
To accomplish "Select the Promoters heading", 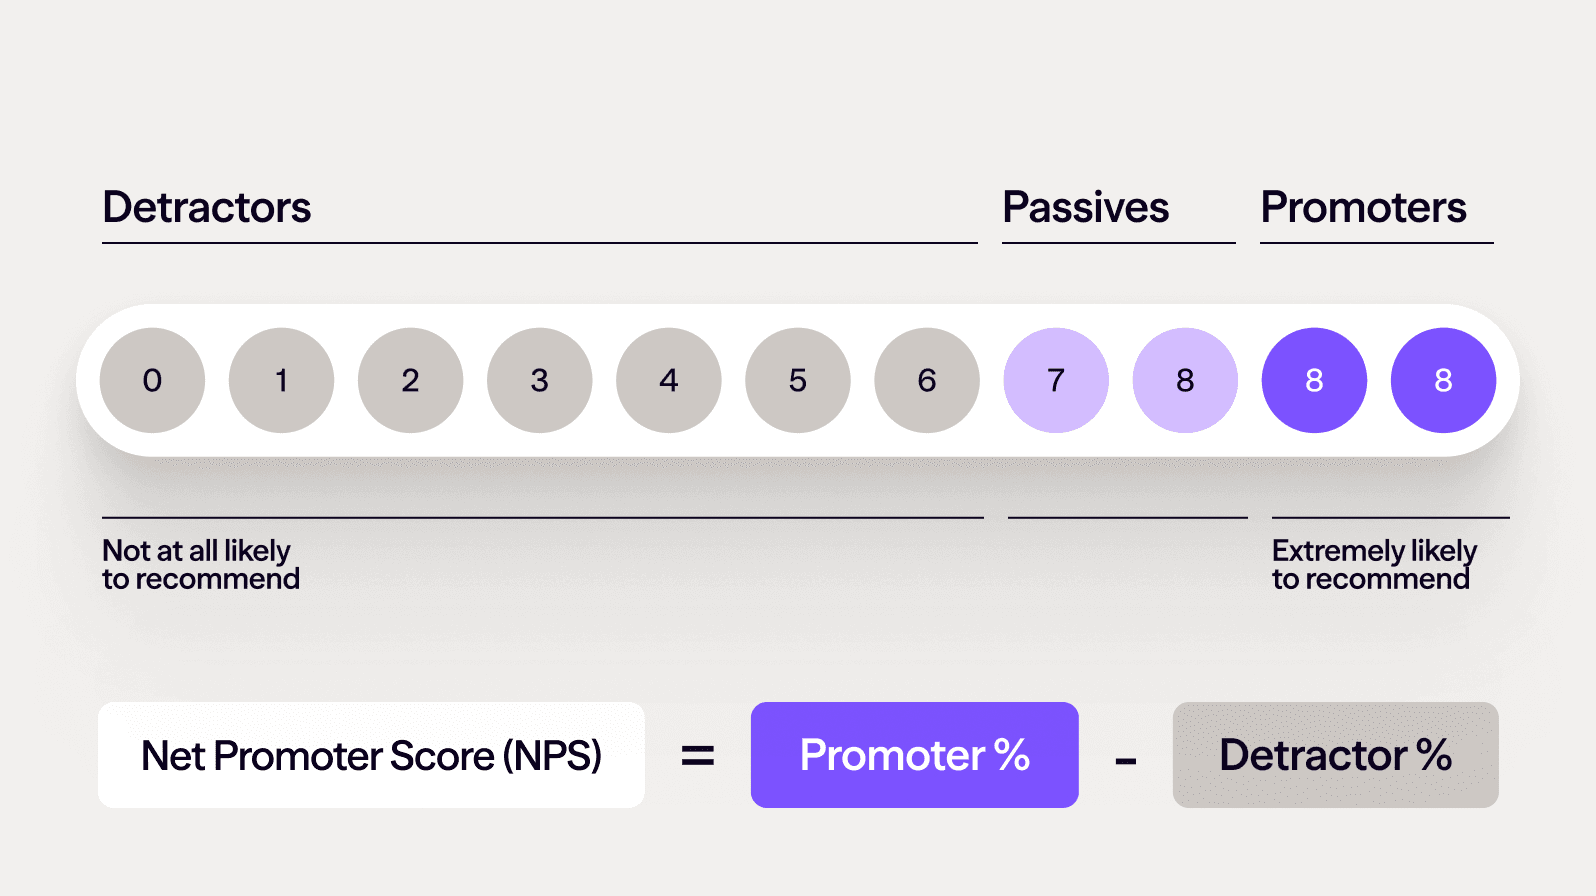I will click(1363, 208).
